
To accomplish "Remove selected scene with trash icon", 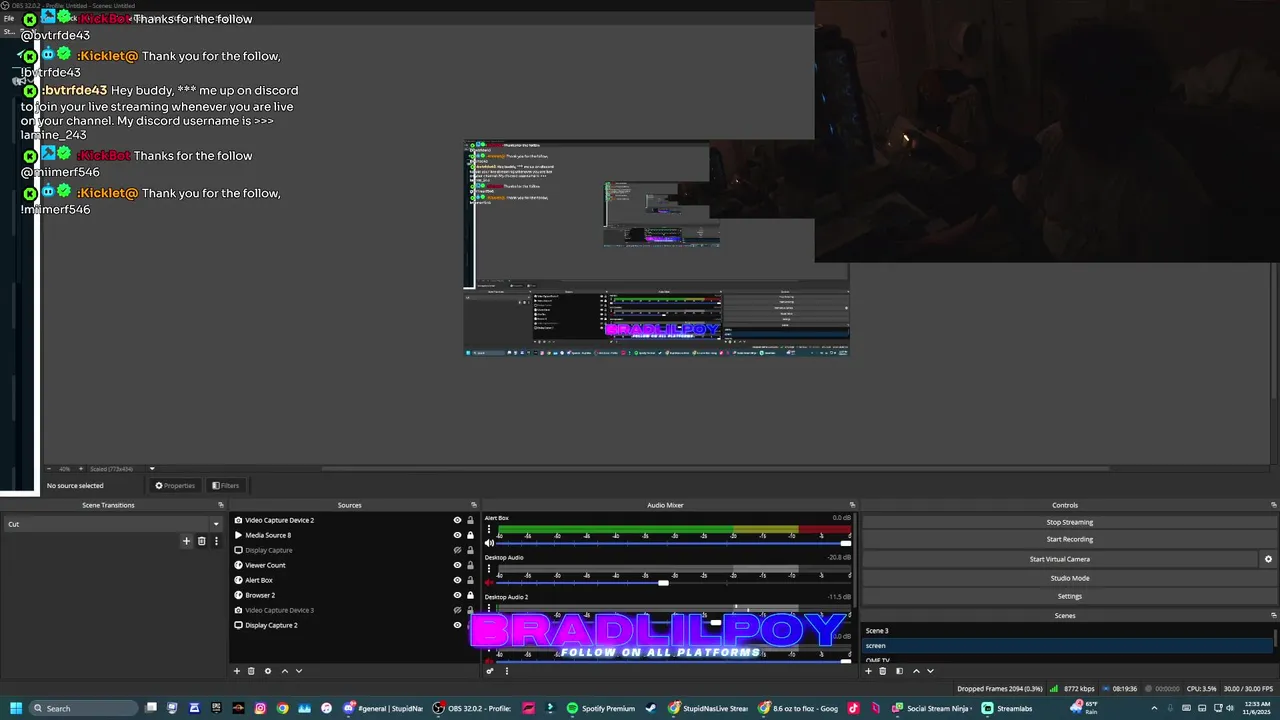I will click(882, 671).
